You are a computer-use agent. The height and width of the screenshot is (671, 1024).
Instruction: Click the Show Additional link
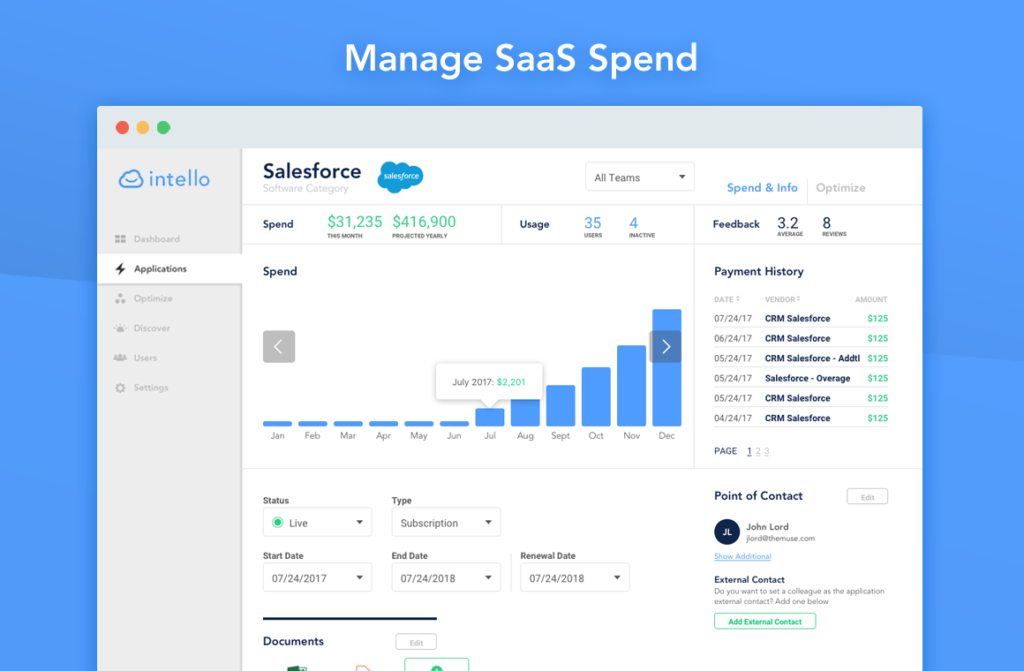coord(743,557)
